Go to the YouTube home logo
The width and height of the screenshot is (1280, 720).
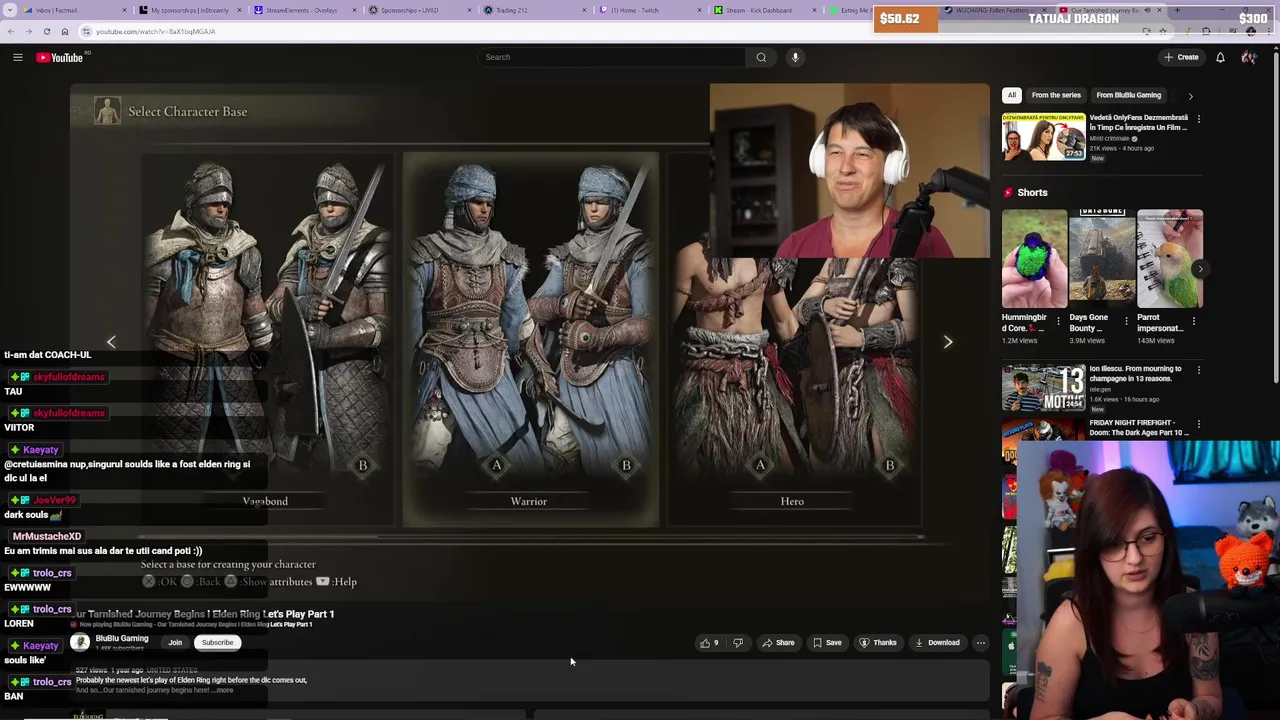[60, 57]
